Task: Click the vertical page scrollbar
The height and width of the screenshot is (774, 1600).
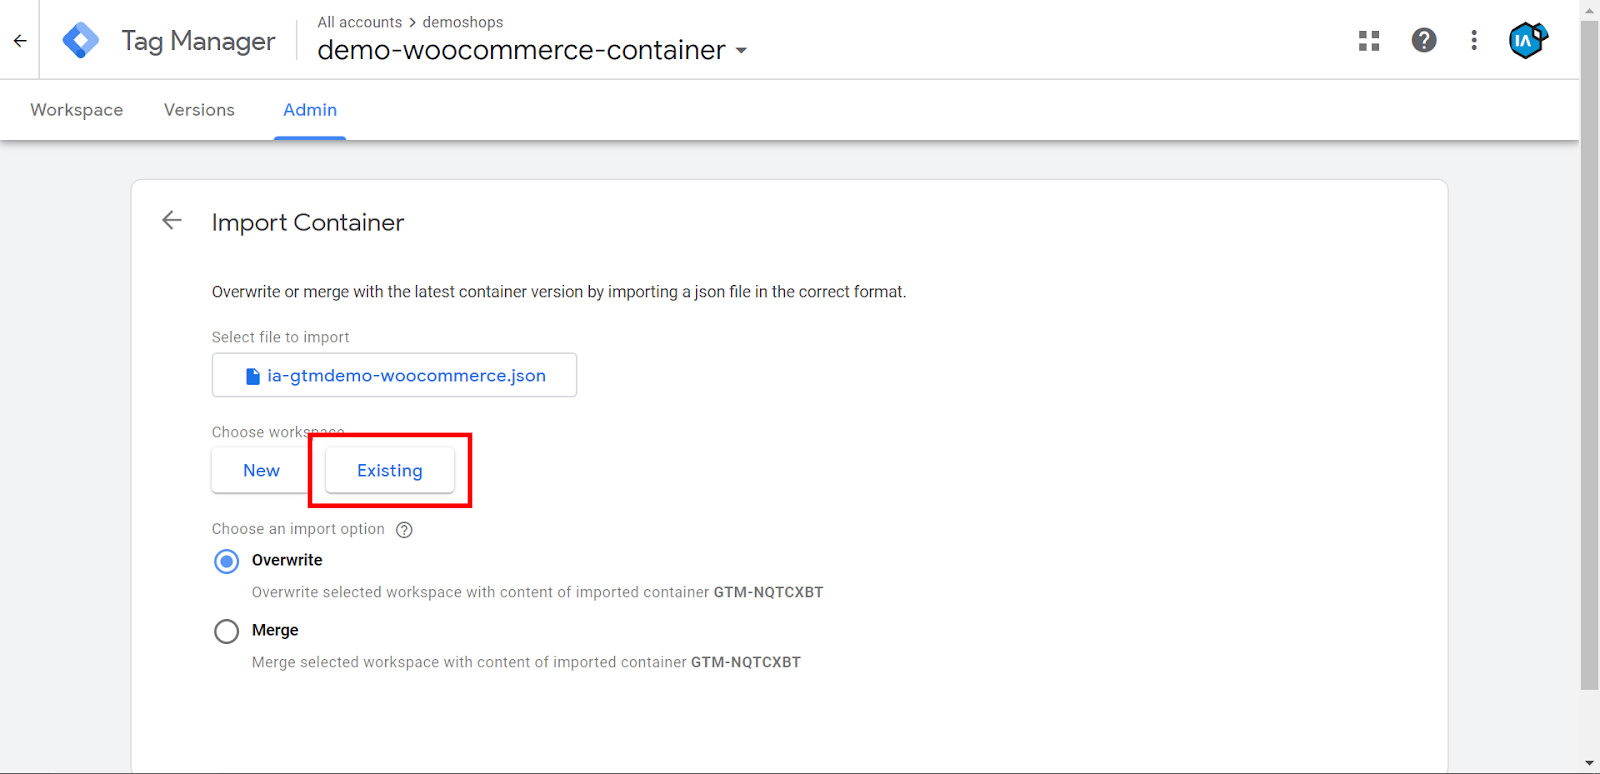Action: click(1589, 350)
